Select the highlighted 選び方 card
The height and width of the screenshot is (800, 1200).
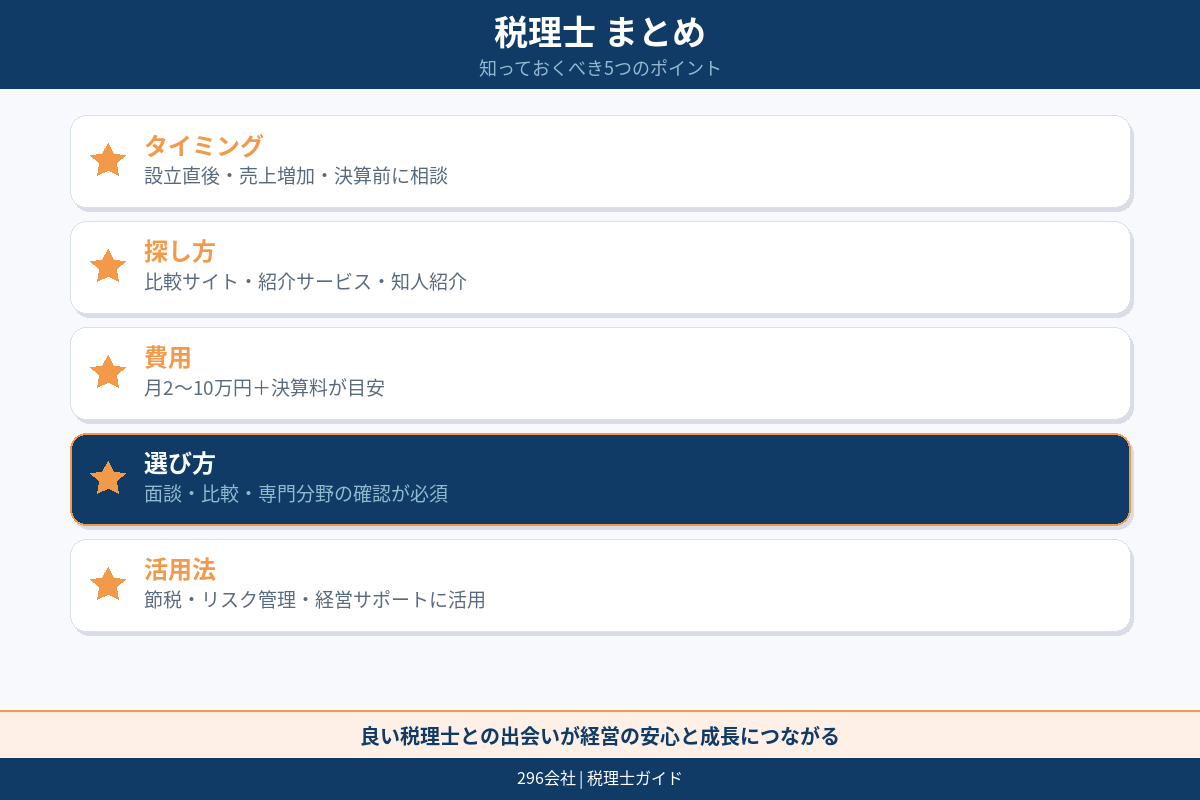click(x=600, y=478)
